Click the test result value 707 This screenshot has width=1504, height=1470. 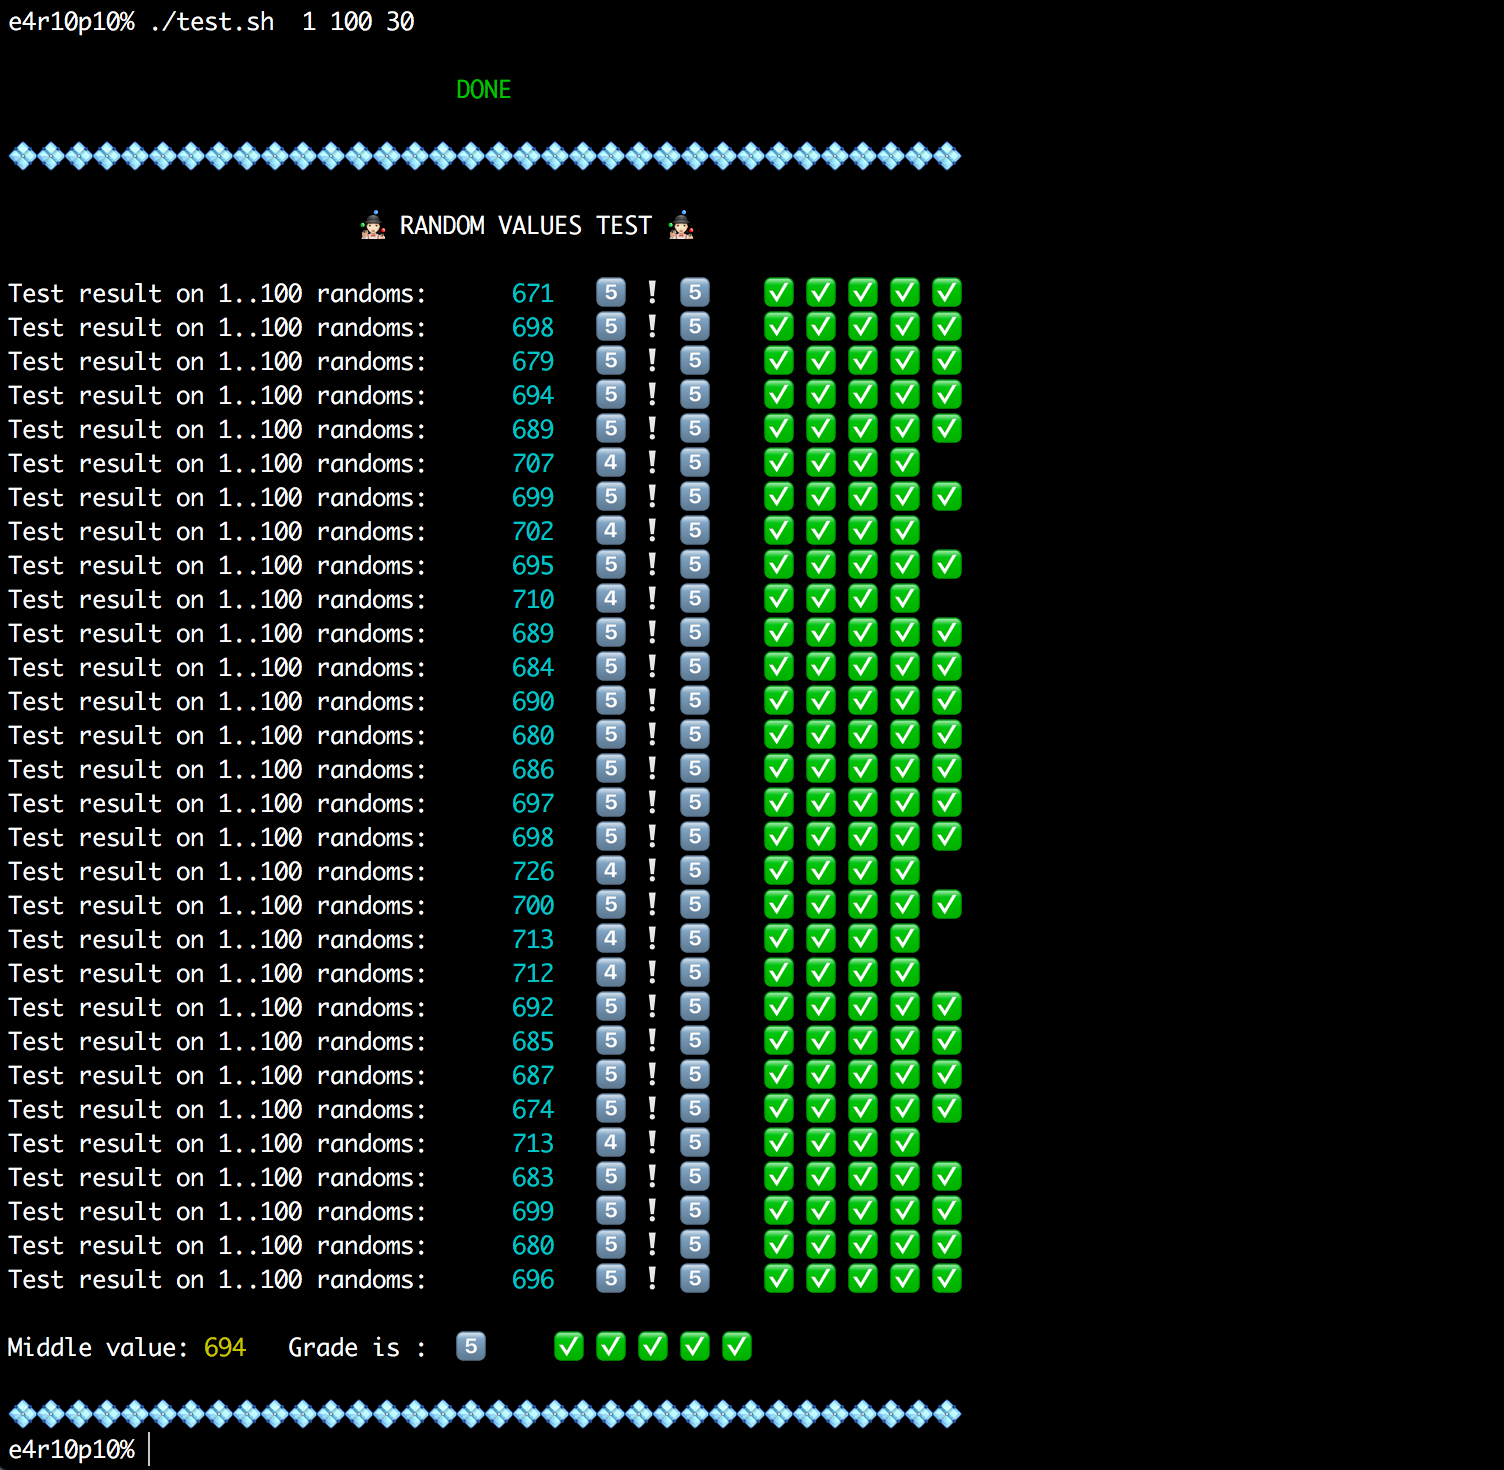[533, 463]
